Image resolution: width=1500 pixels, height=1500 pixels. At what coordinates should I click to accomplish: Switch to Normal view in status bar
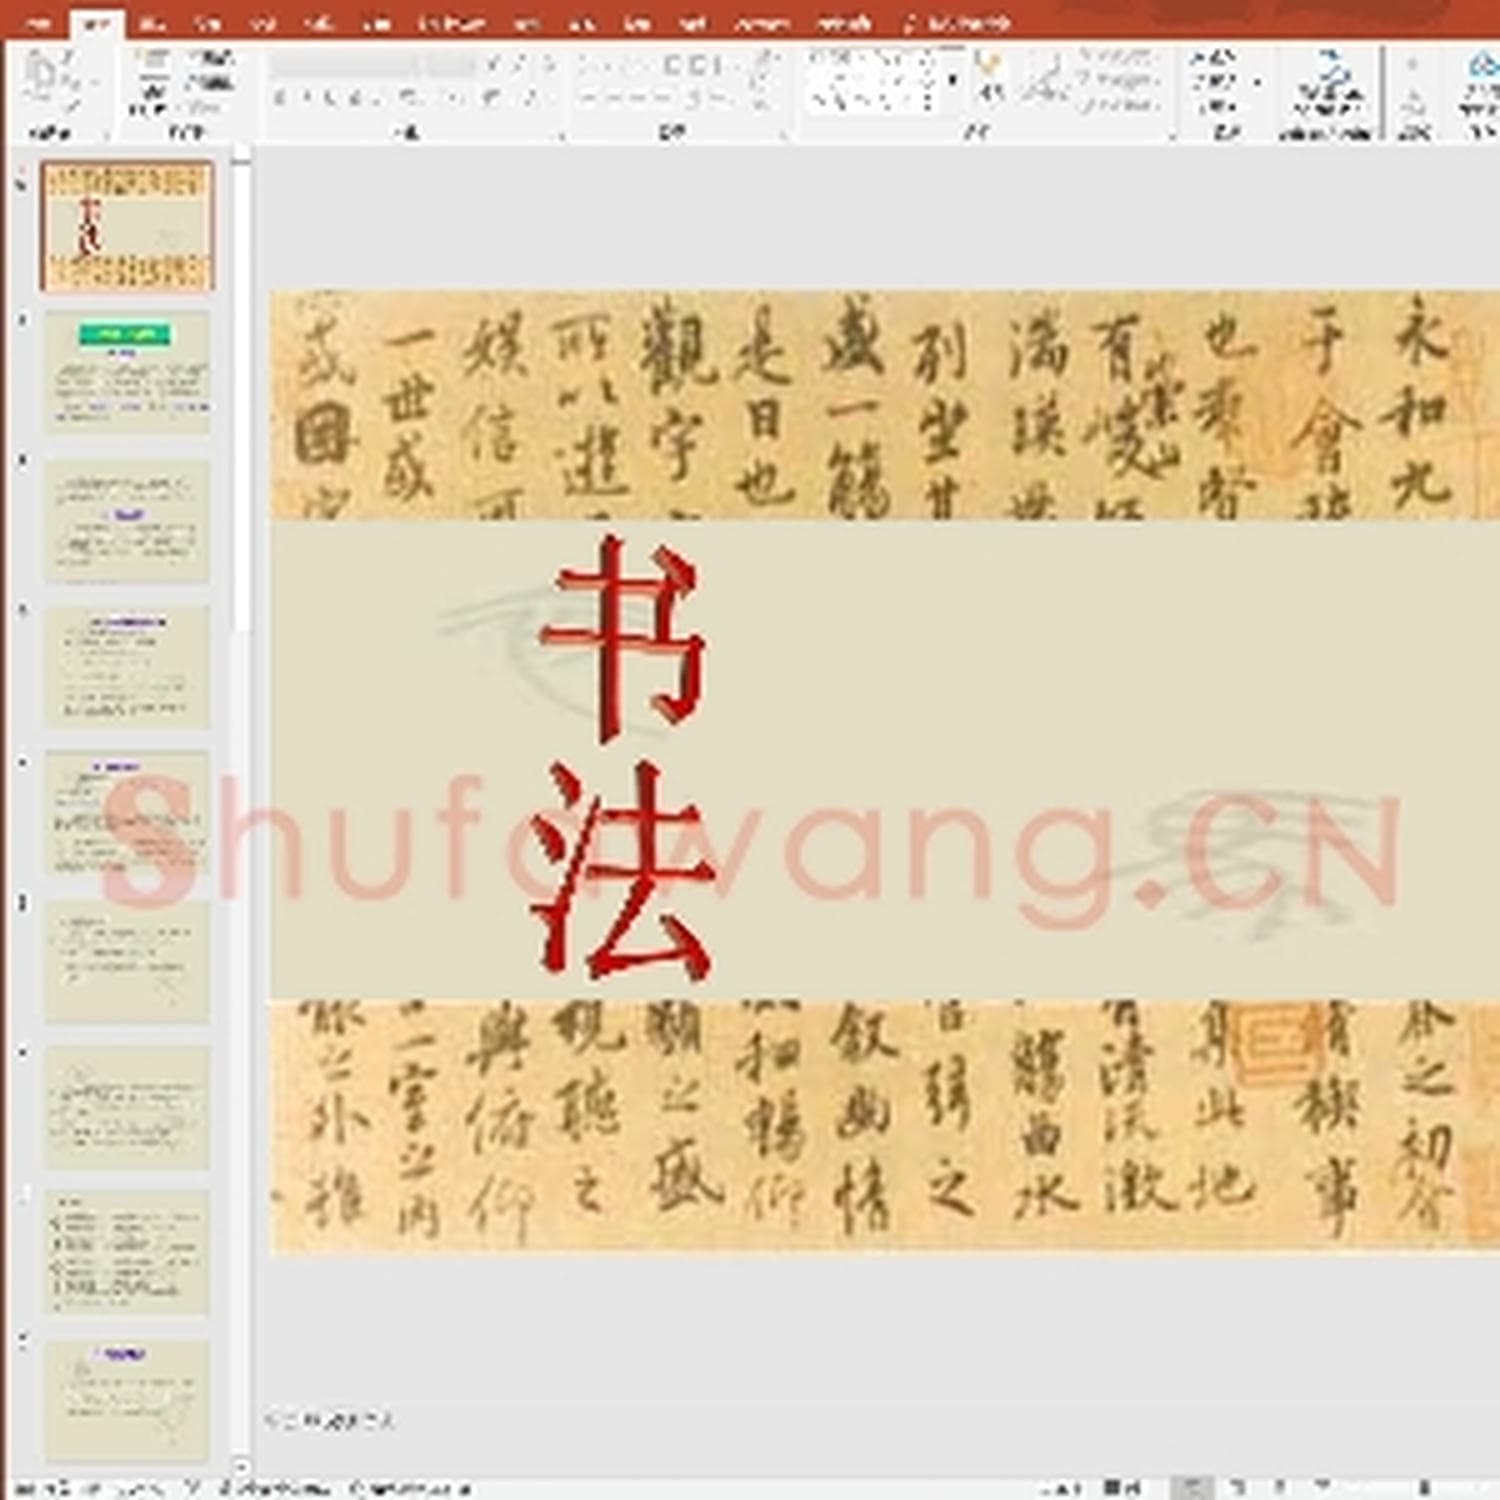[x=1192, y=1488]
